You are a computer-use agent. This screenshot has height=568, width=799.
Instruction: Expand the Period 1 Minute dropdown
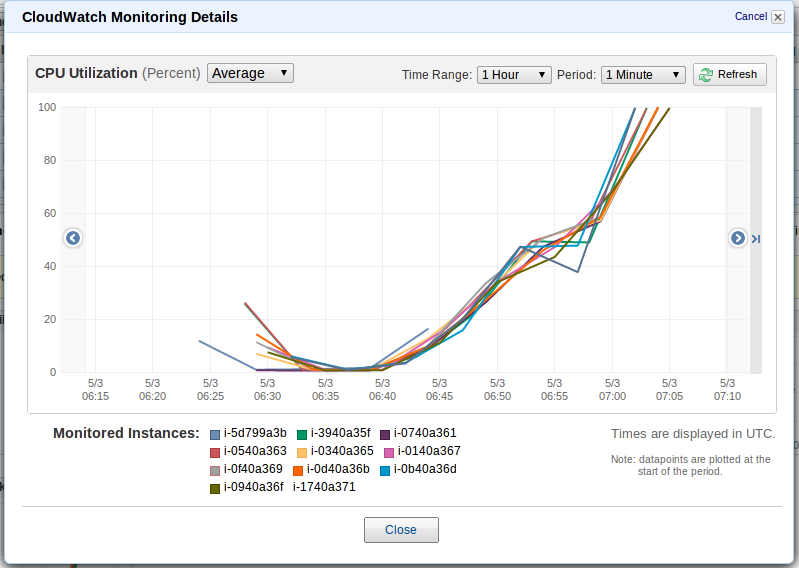(x=643, y=75)
